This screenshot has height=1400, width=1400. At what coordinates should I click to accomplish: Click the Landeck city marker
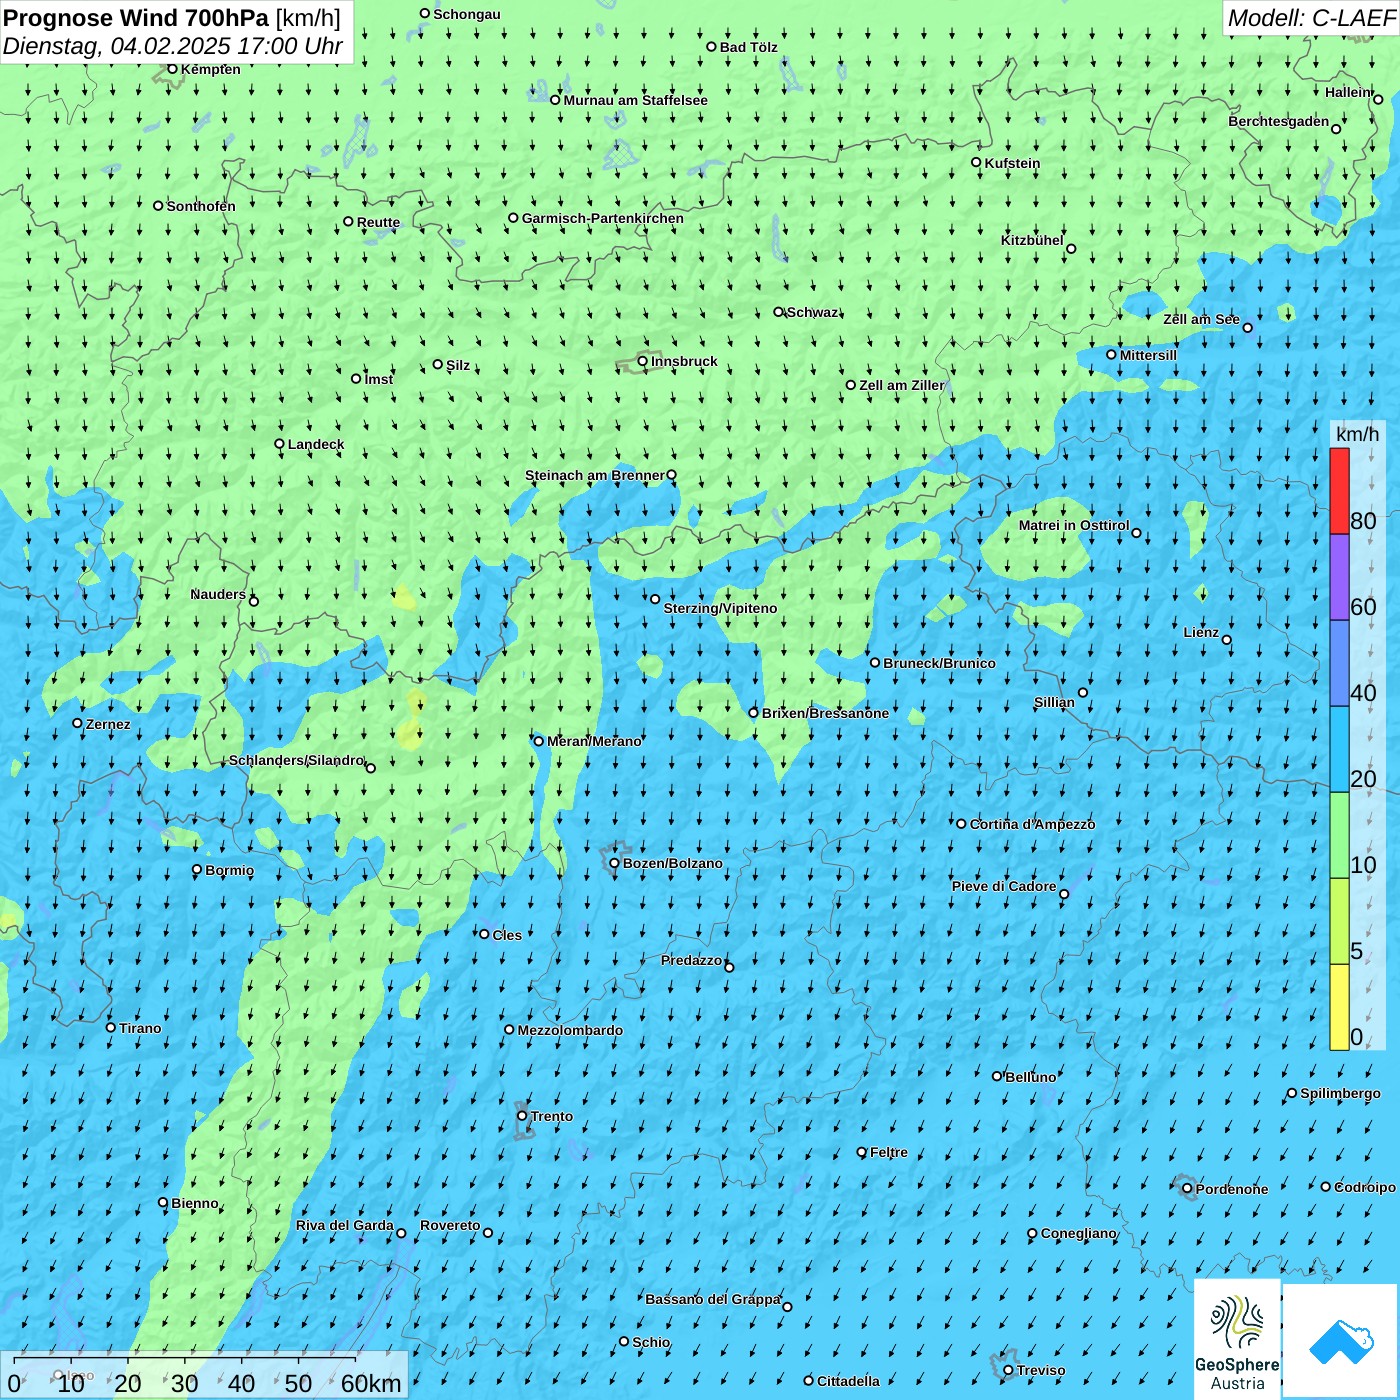coord(279,444)
